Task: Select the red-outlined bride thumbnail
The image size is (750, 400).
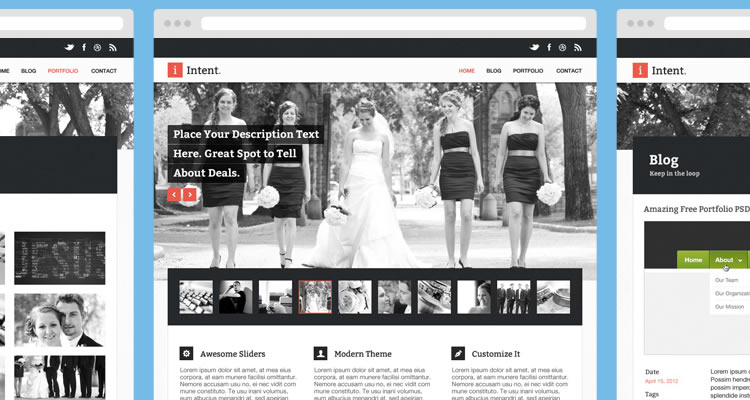Action: [315, 297]
